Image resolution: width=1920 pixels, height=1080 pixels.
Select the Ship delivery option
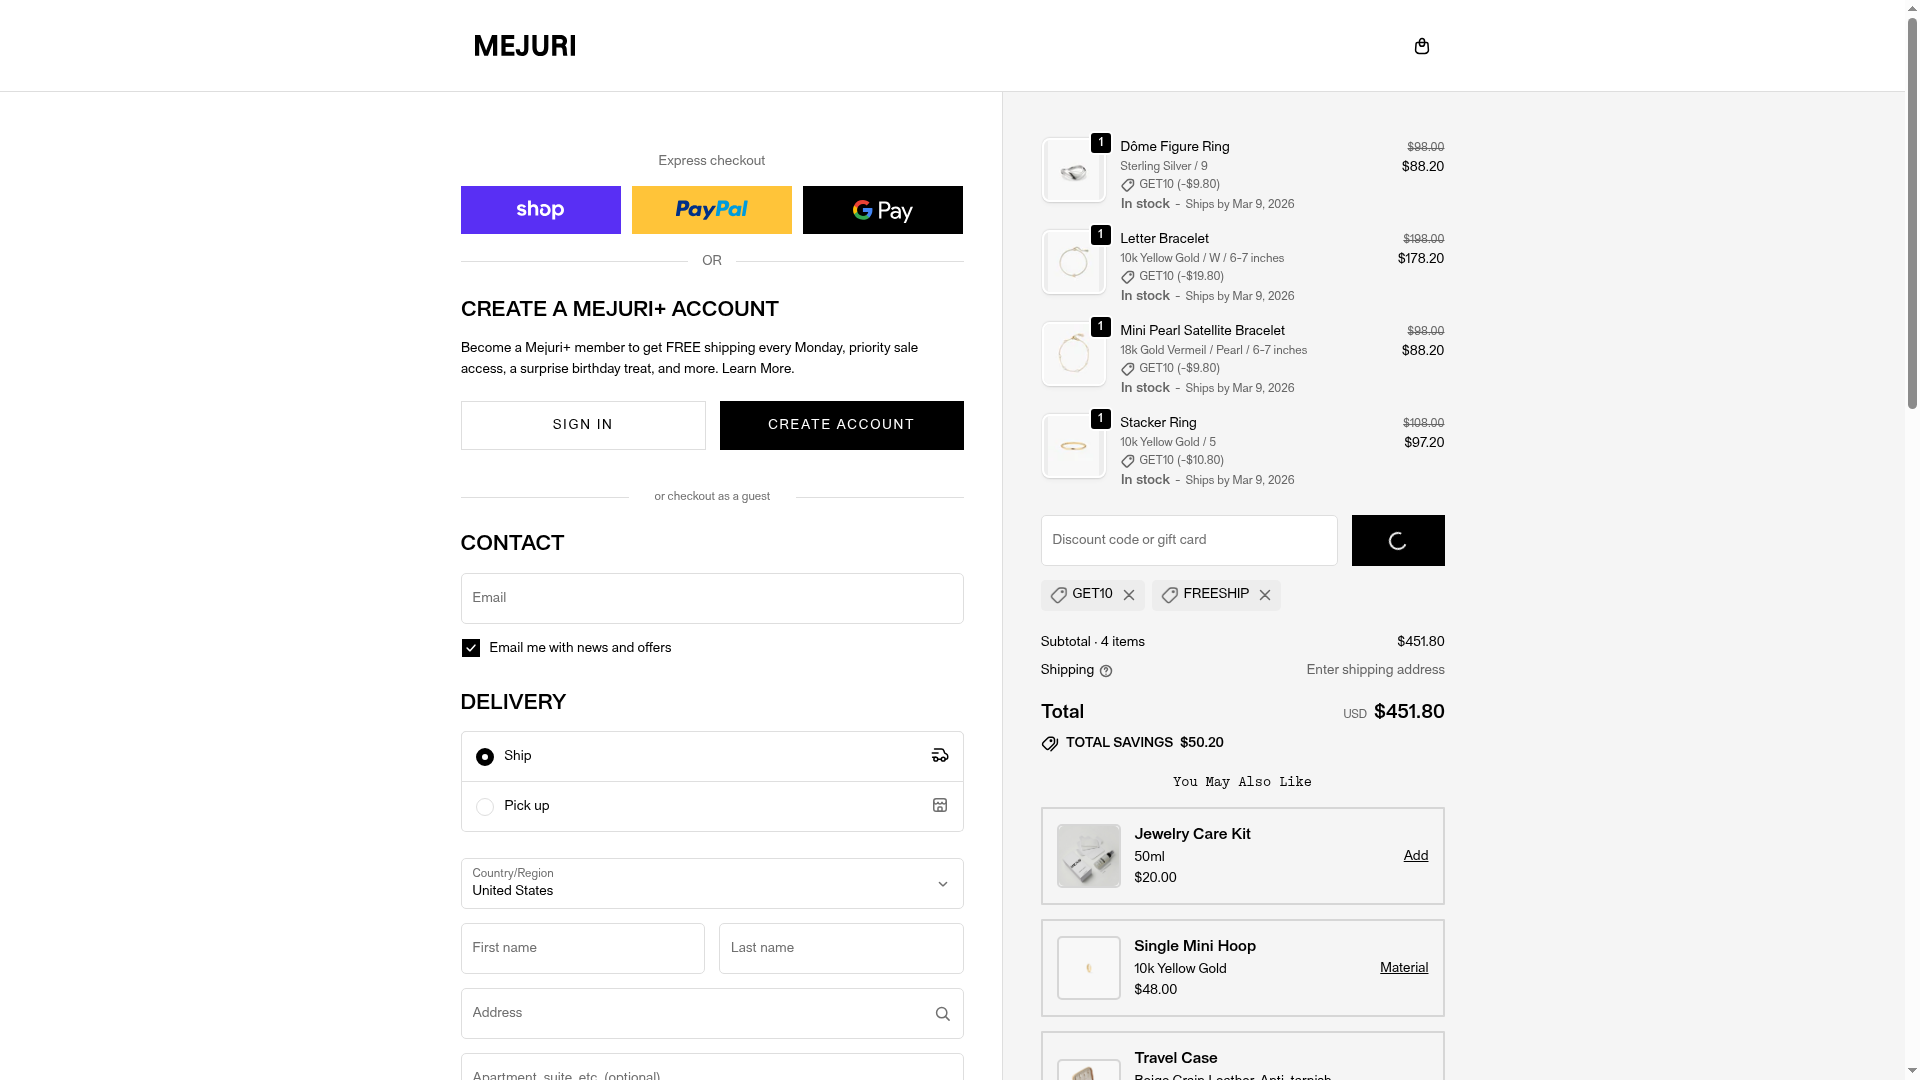point(485,757)
